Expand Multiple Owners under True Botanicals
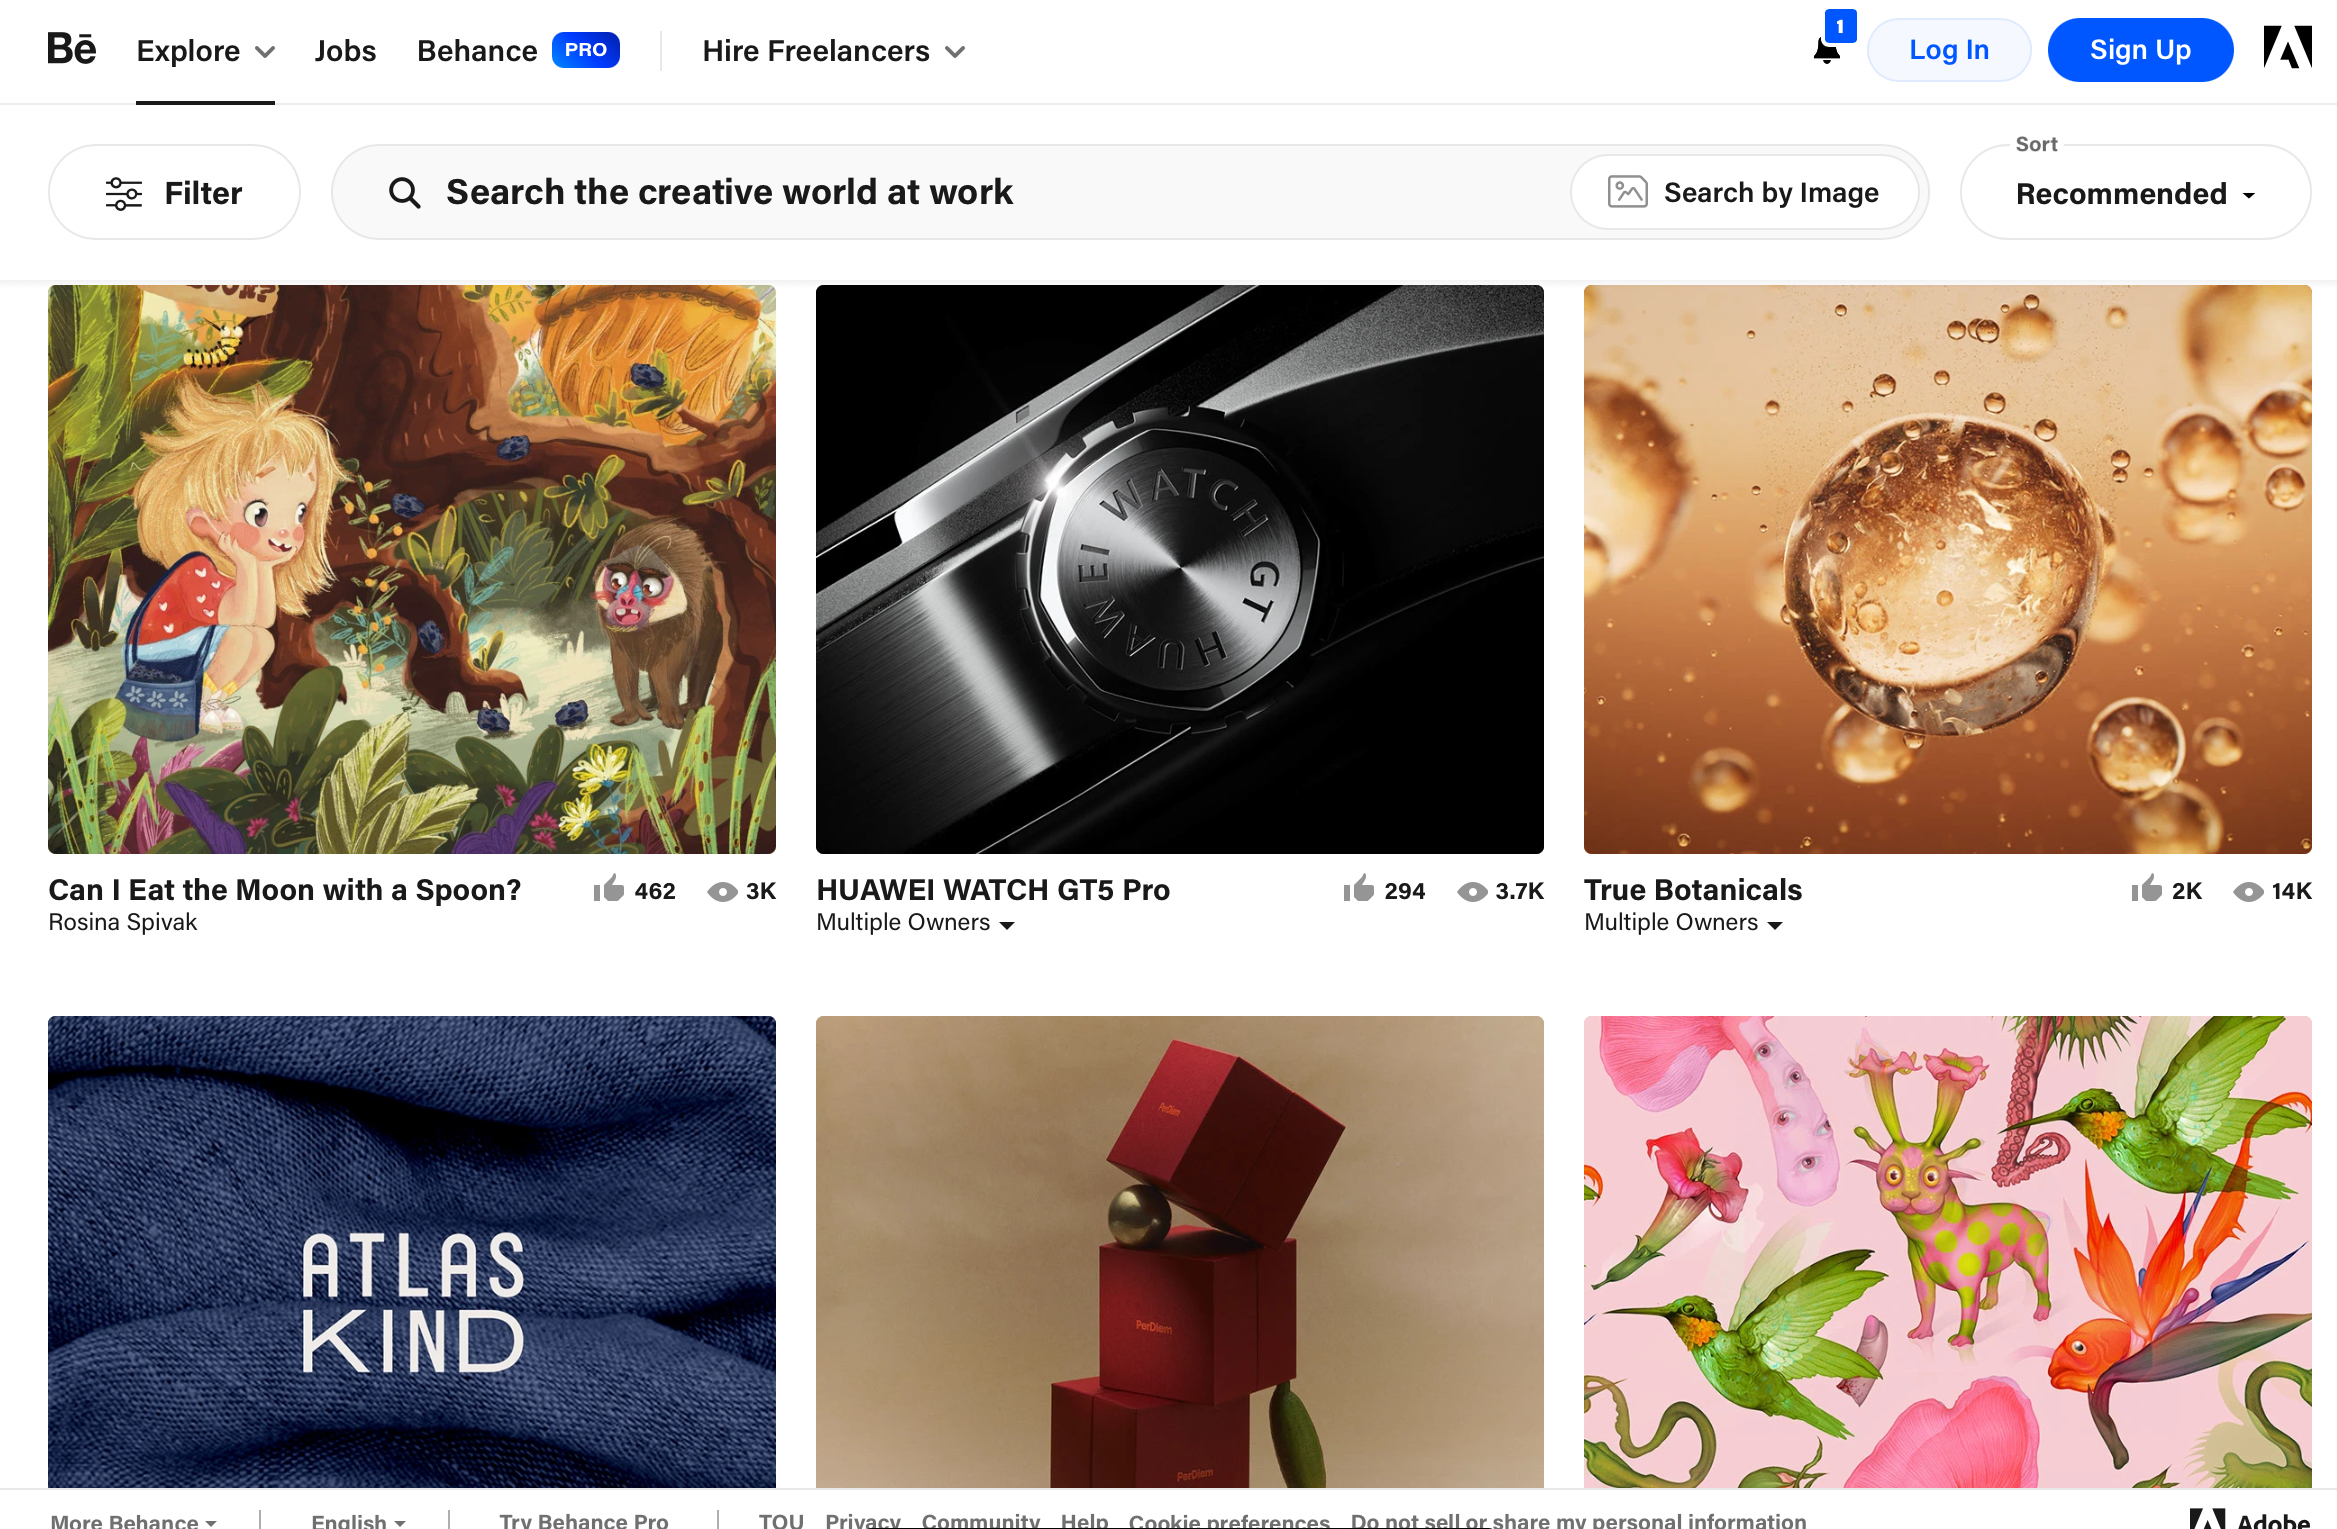The width and height of the screenshot is (2337, 1529). [x=1683, y=922]
